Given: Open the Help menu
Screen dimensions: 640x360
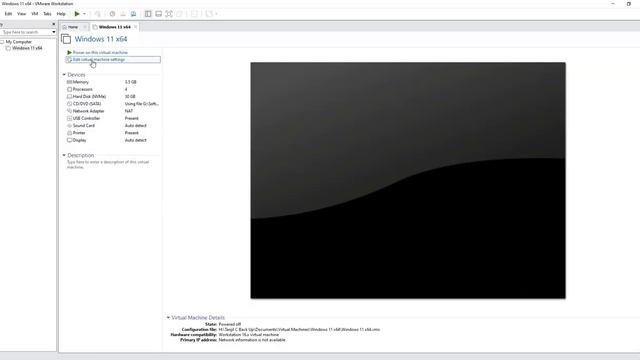Looking at the screenshot, I should pos(61,14).
